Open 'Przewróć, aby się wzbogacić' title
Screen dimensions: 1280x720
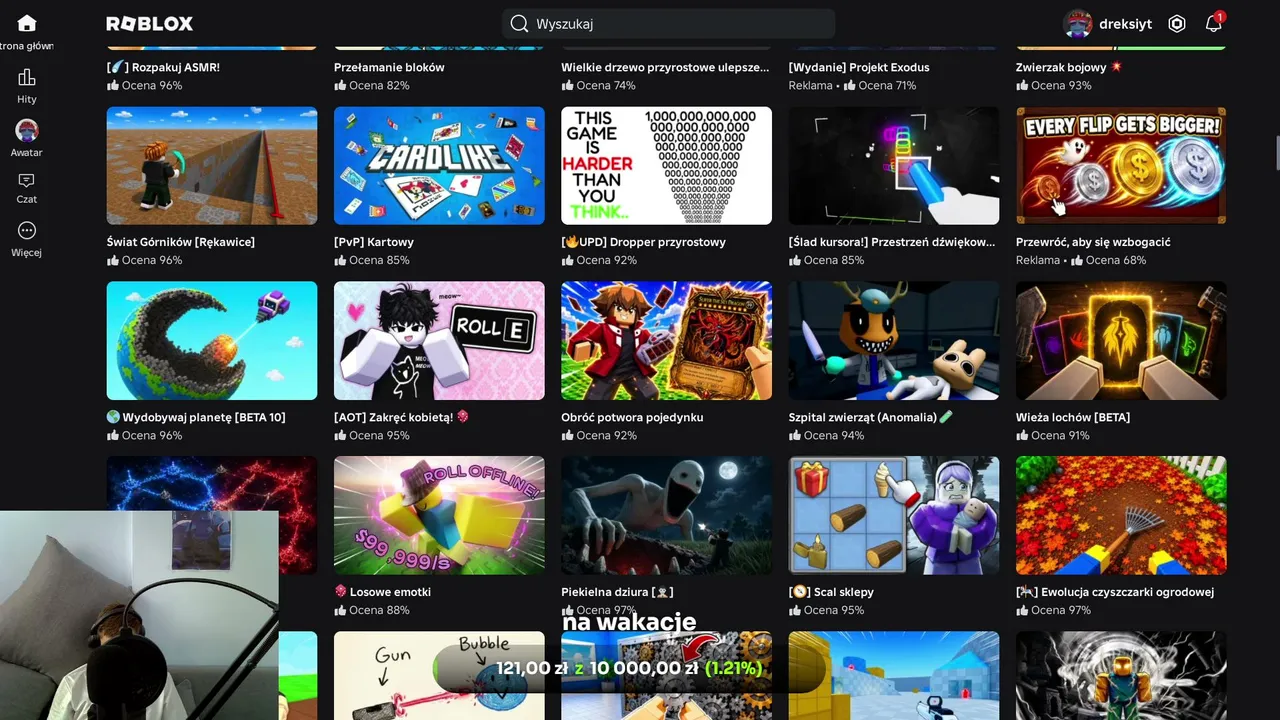pyautogui.click(x=1093, y=242)
